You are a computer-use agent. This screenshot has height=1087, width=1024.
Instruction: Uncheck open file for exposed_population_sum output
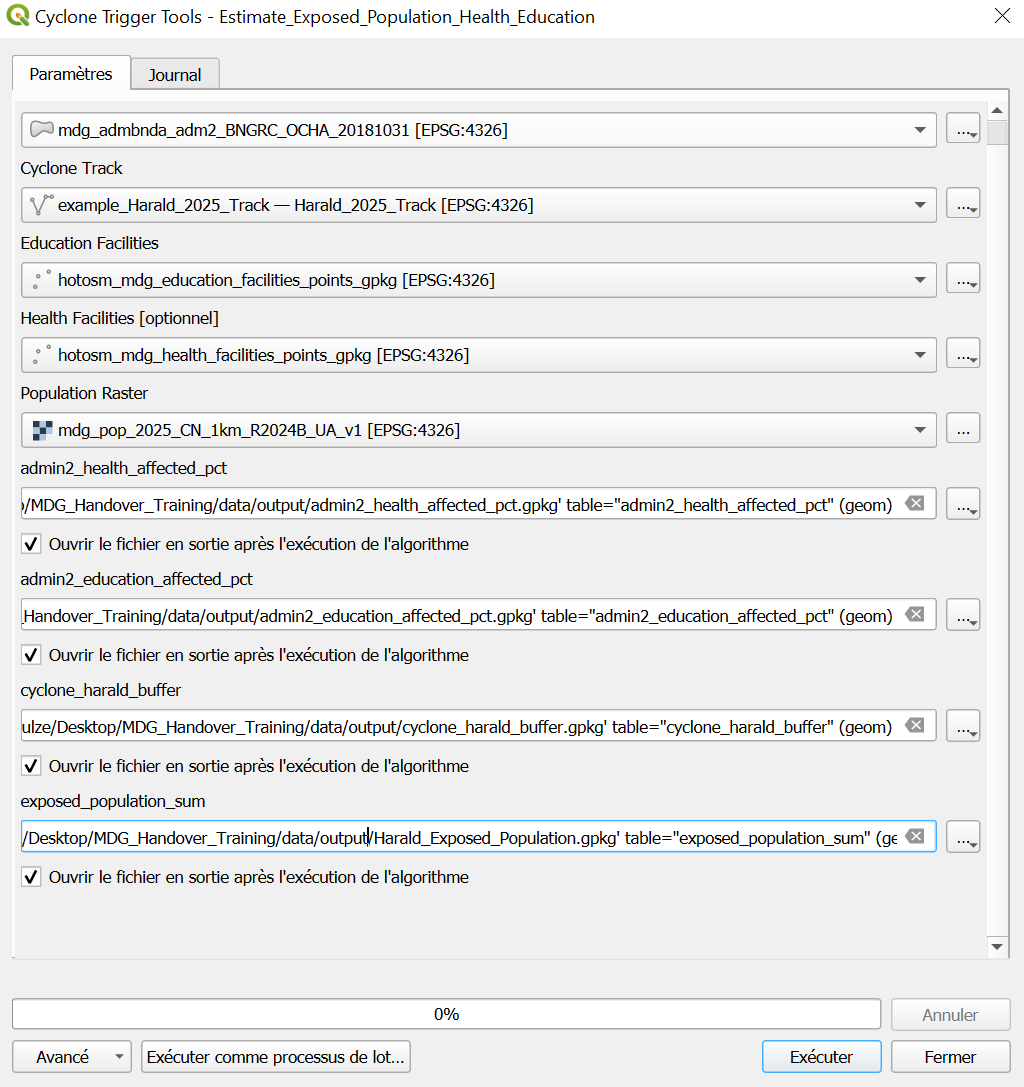[31, 877]
